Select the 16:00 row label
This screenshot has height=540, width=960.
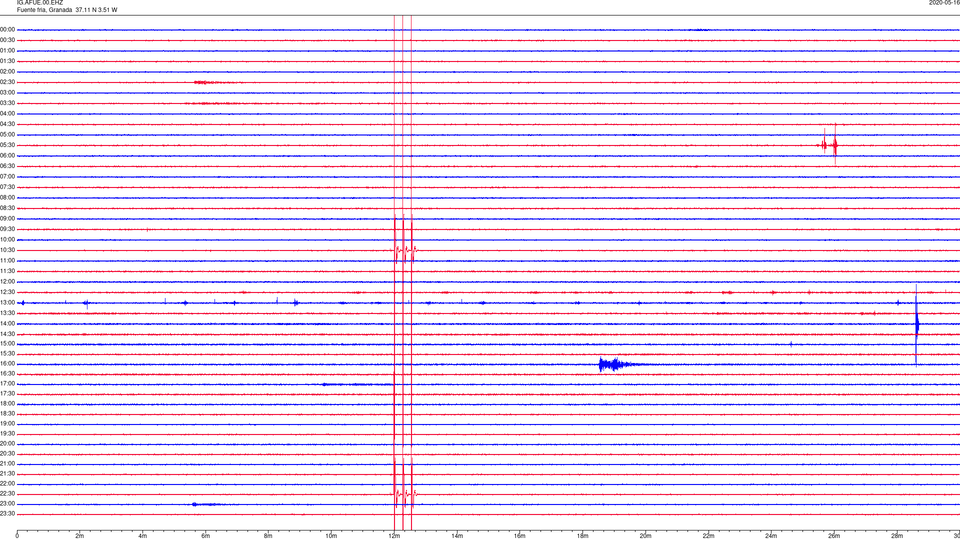coord(7,364)
